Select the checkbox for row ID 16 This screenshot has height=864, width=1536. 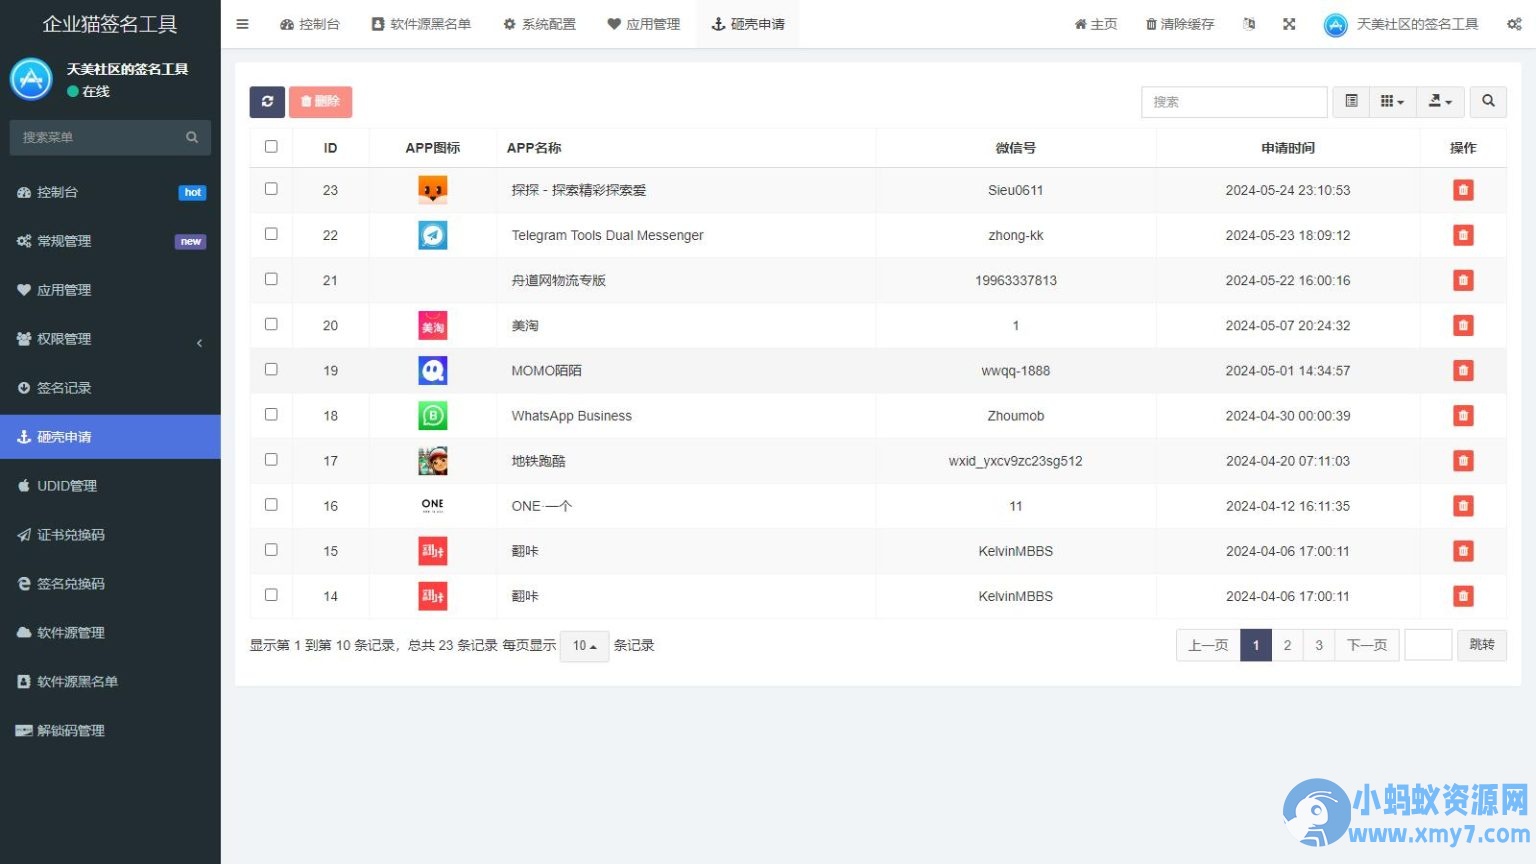tap(271, 504)
